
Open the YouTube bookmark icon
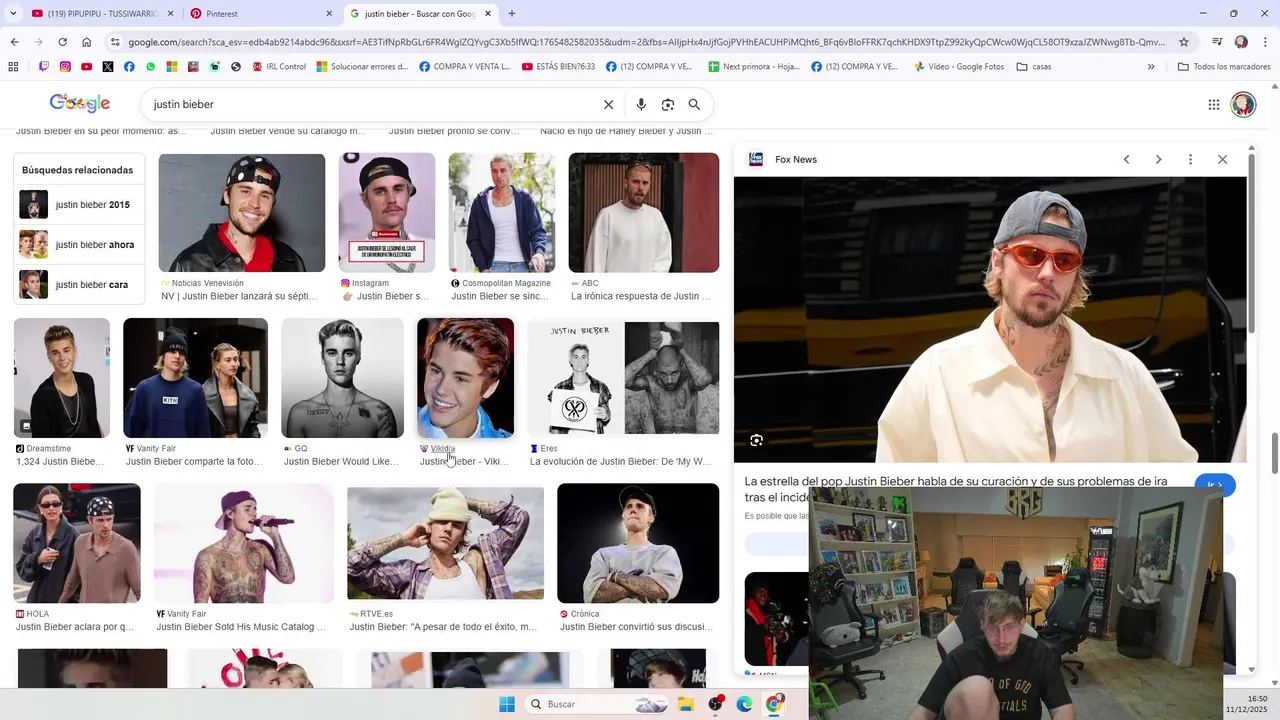click(87, 67)
